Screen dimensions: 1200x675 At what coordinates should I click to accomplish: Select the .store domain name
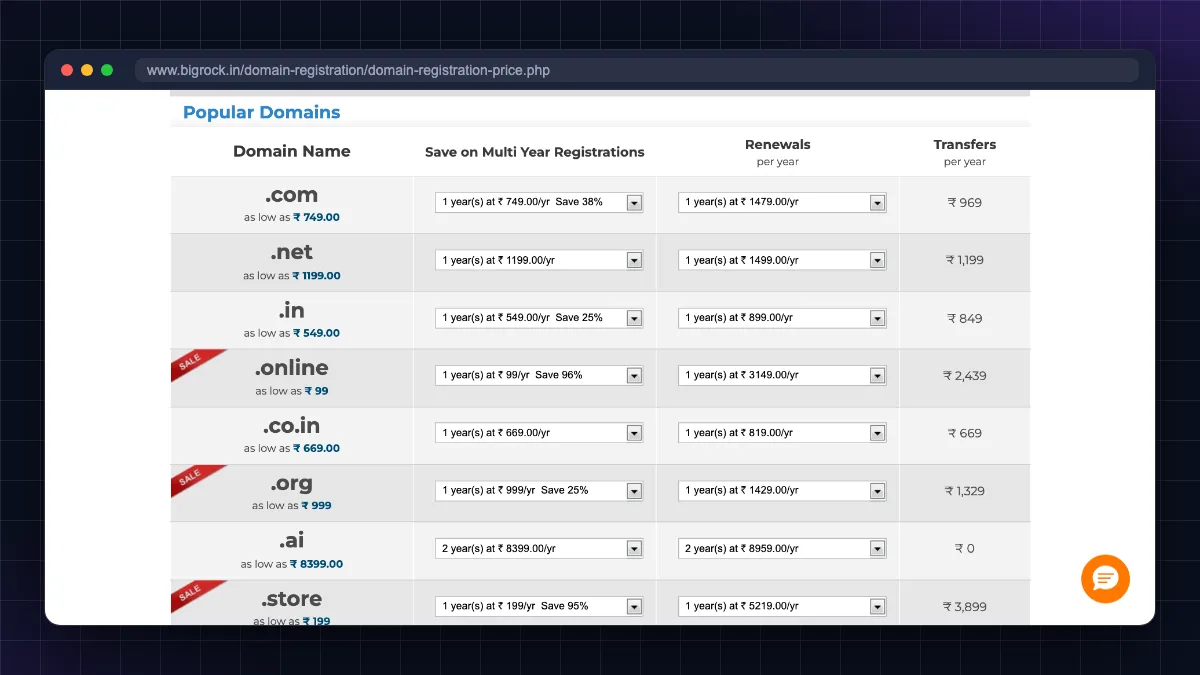coord(292,599)
